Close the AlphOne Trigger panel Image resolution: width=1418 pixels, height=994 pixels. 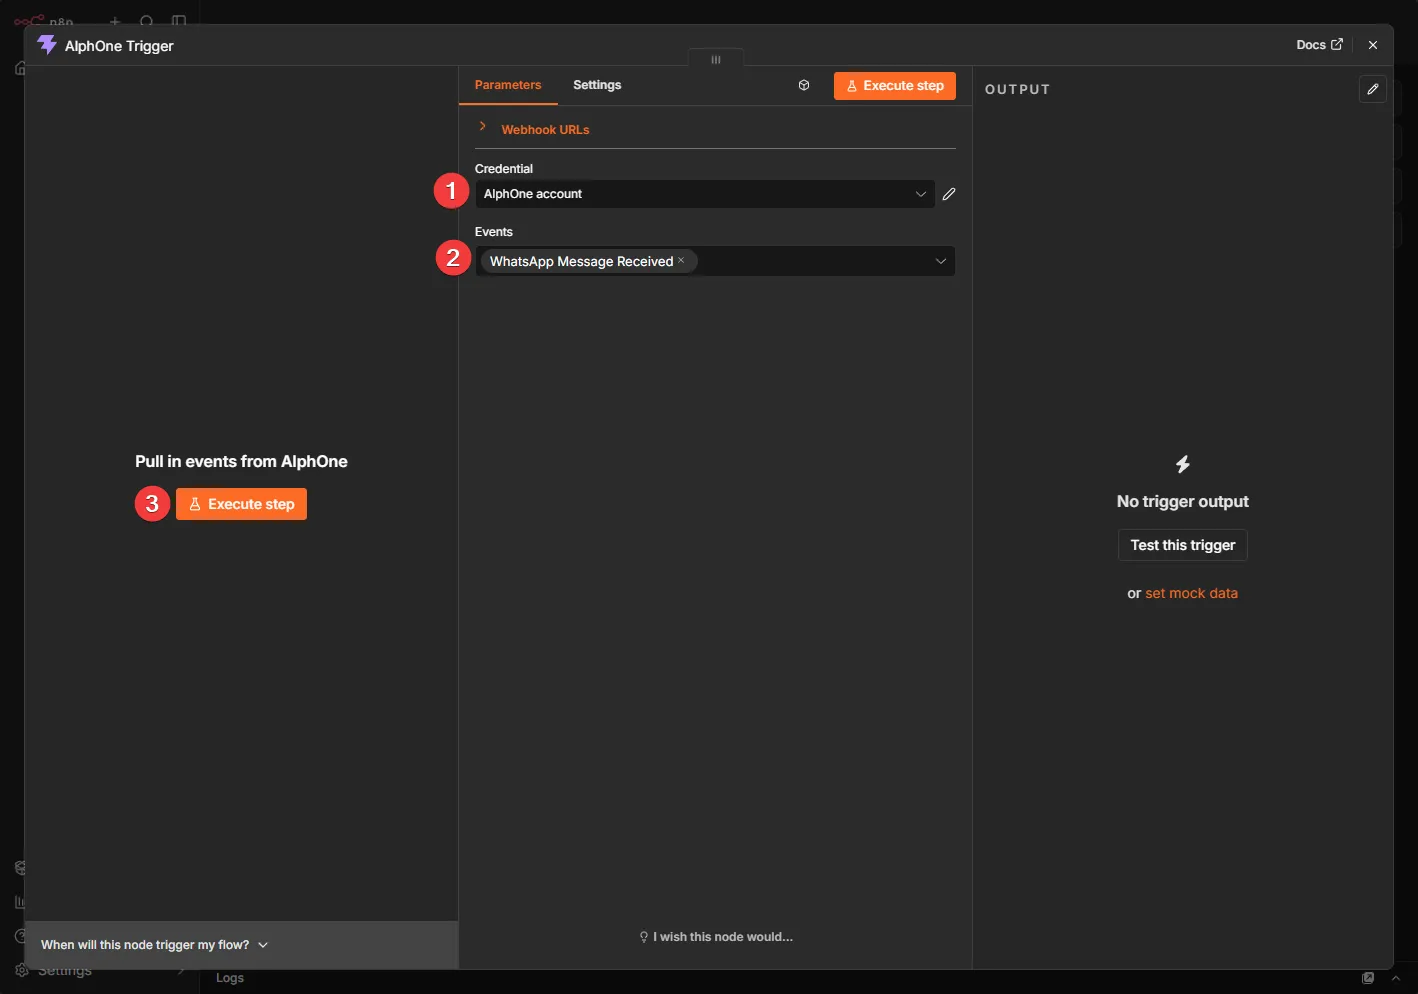[x=1373, y=45]
